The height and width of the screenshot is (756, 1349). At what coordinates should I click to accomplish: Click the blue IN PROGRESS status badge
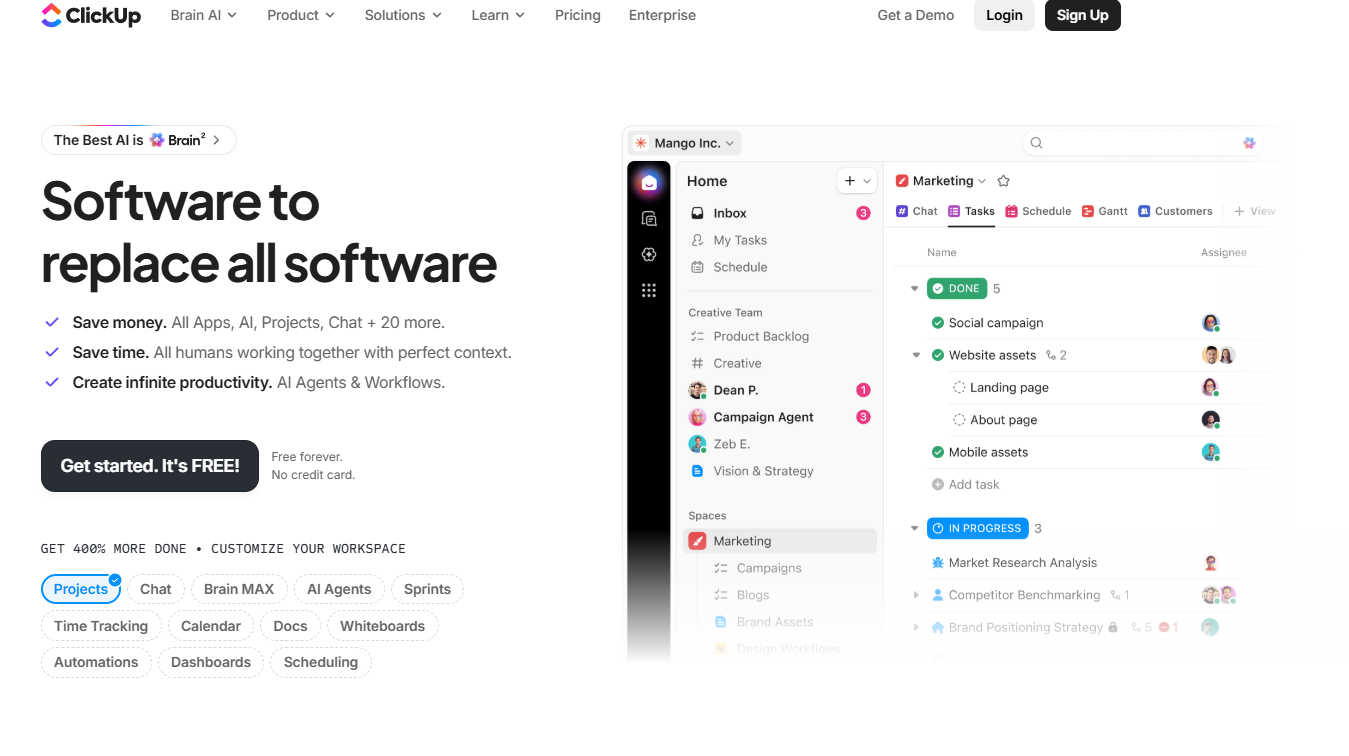977,528
